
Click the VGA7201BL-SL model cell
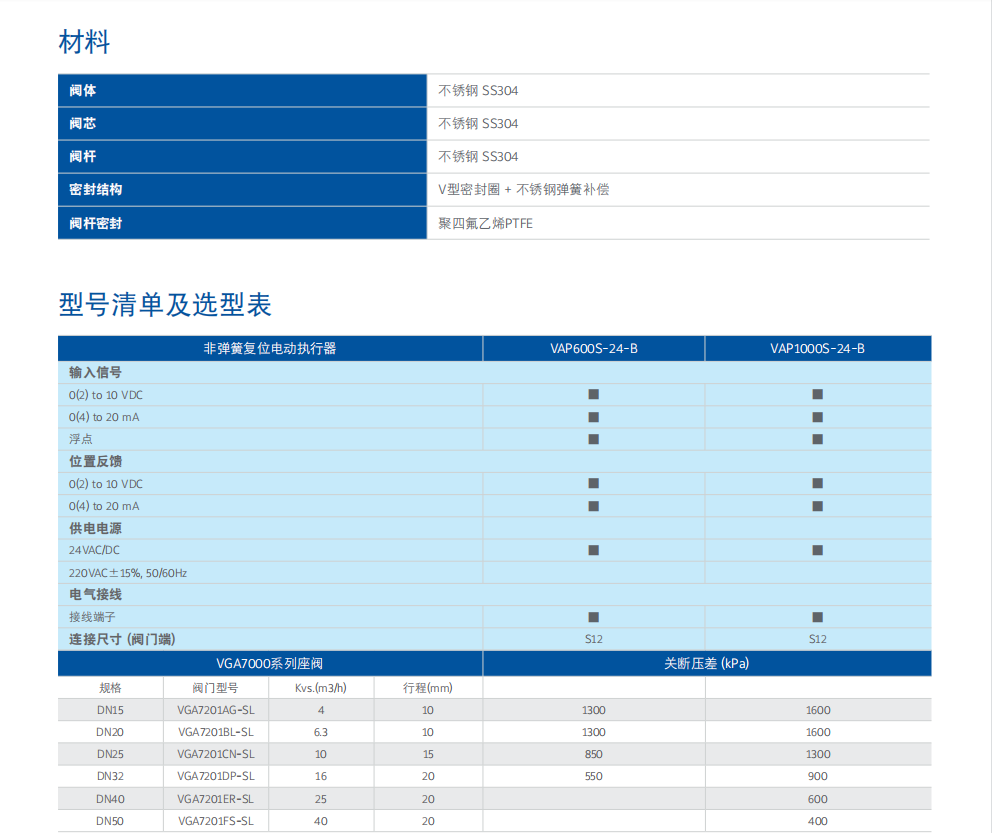click(x=216, y=732)
